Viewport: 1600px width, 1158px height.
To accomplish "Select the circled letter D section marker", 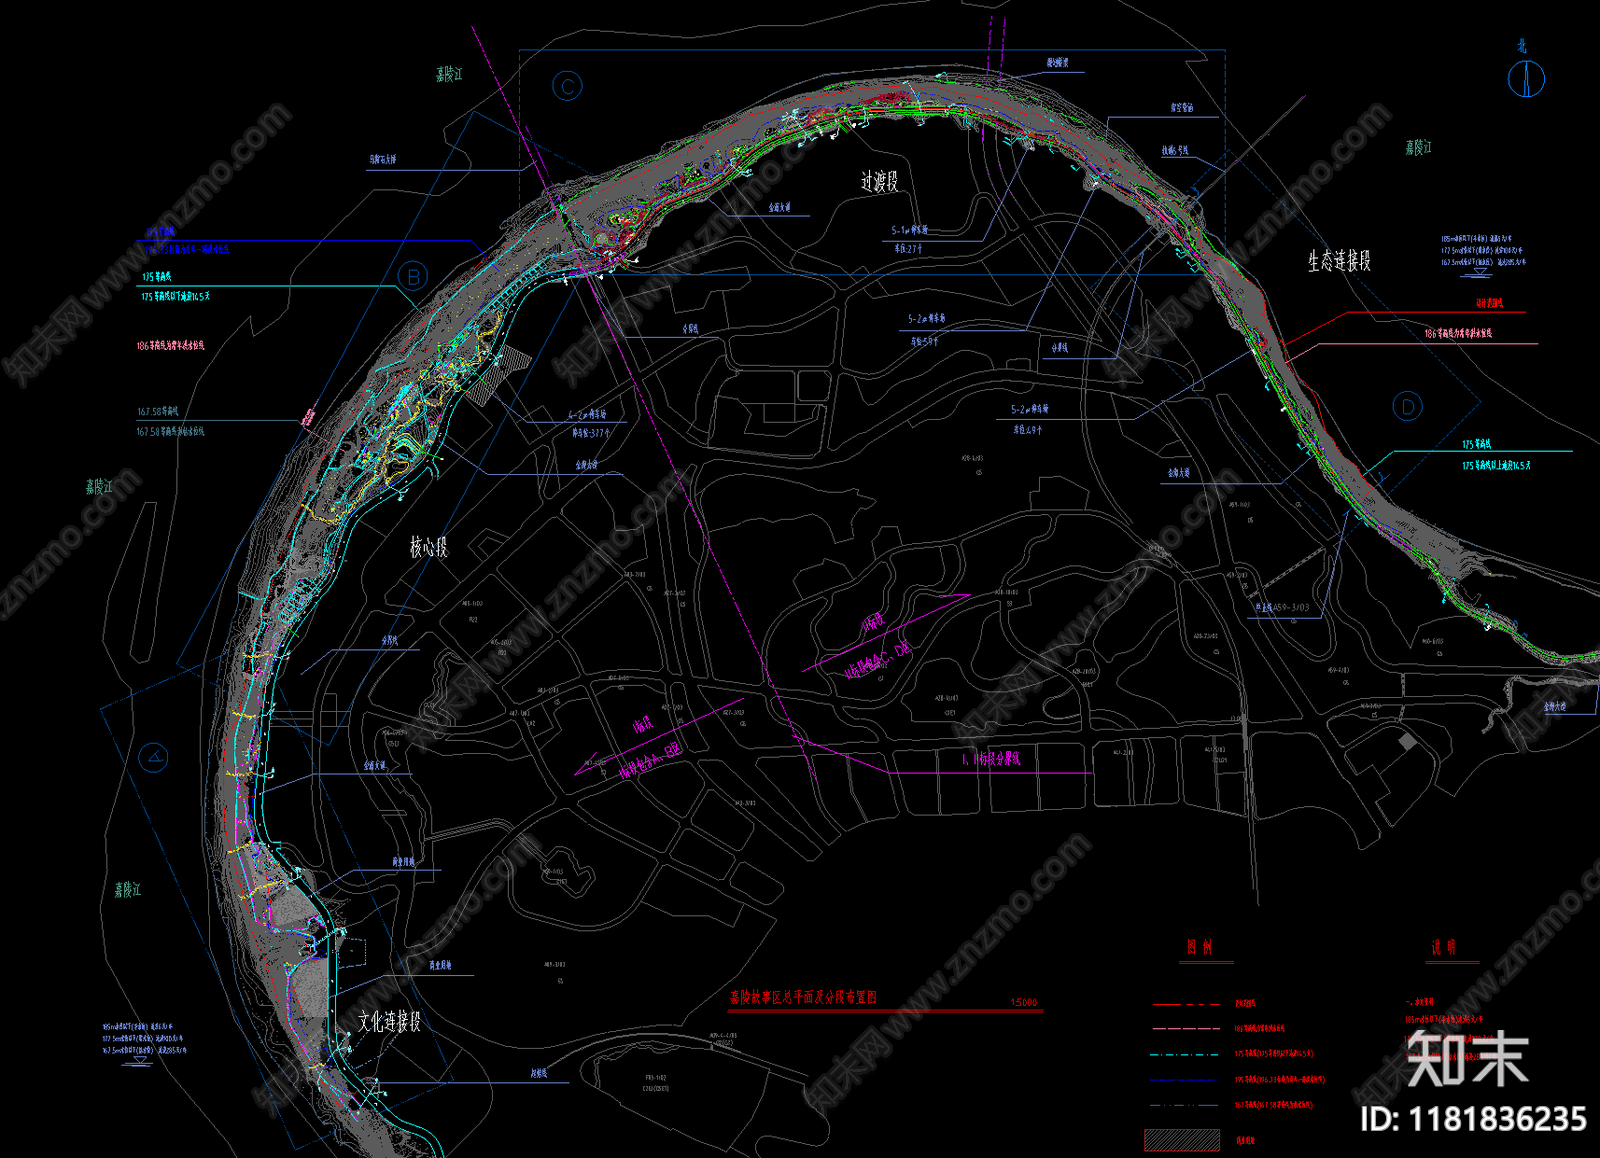I will pos(1408,407).
